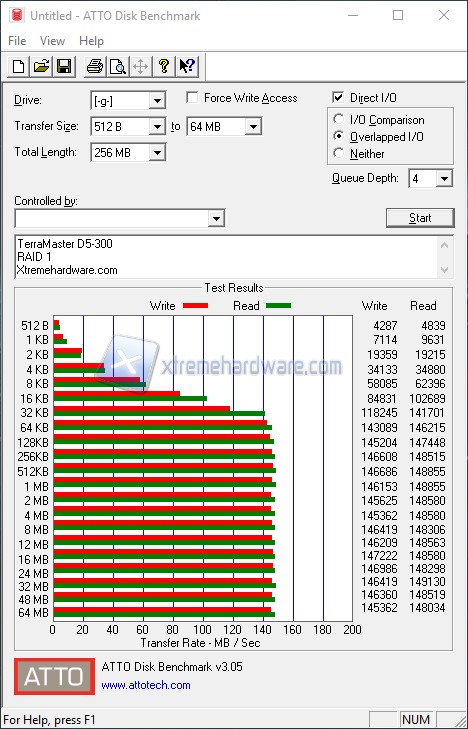Viewport: 468px width, 729px height.
Task: Click the RAID 1 description line
Action: pos(34,257)
